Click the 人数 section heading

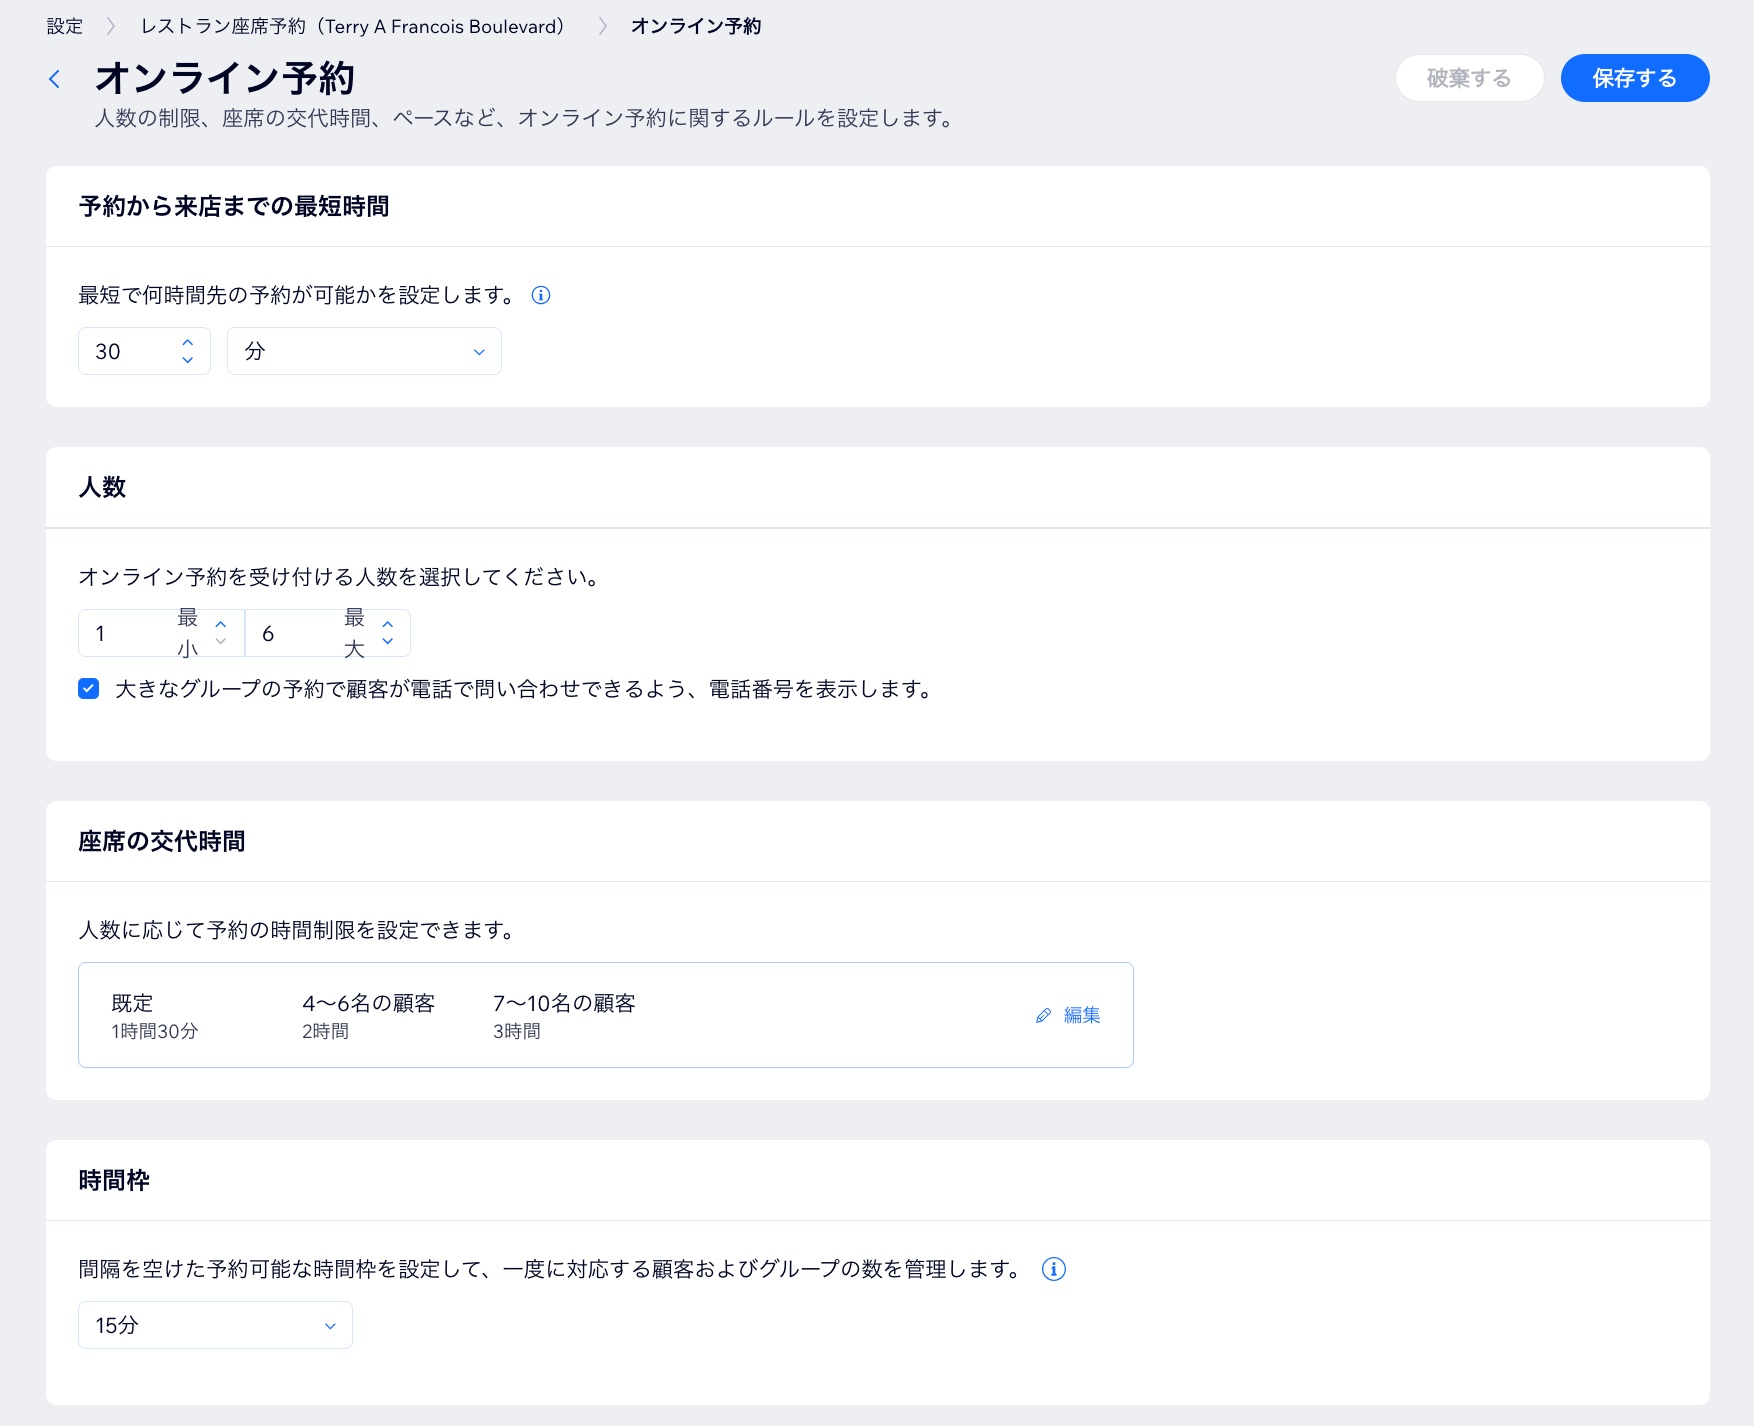(x=102, y=487)
